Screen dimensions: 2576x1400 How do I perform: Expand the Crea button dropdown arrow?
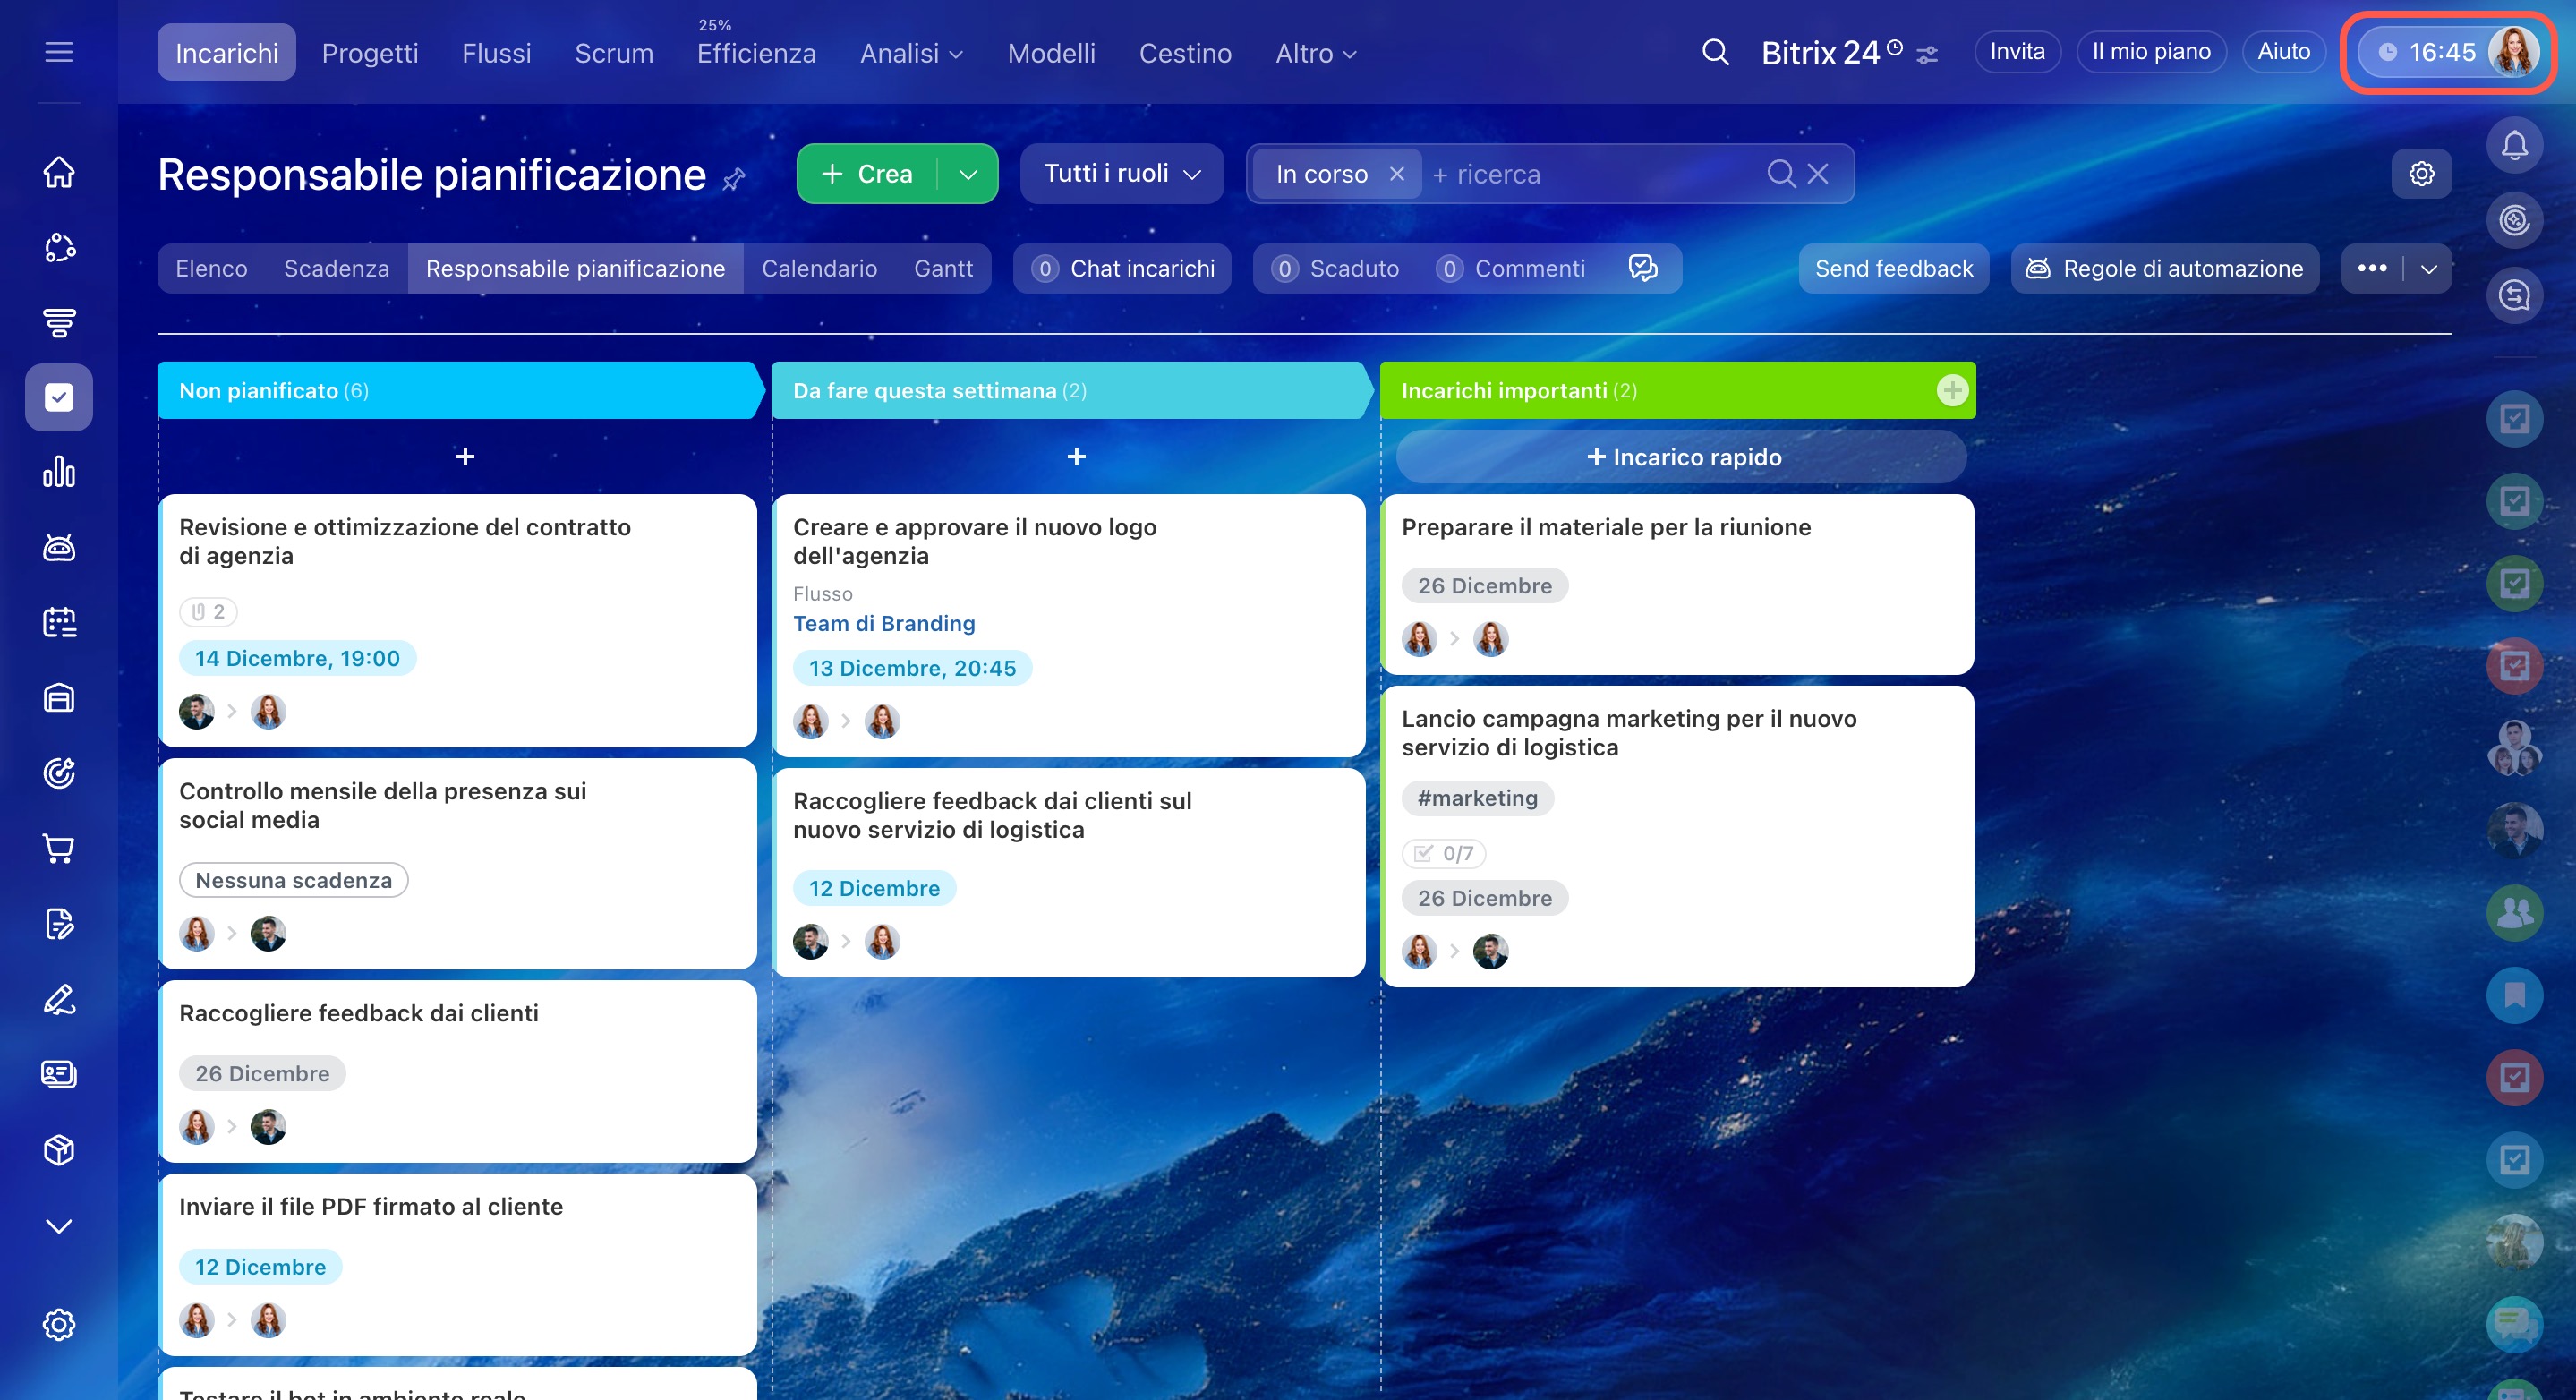click(968, 174)
